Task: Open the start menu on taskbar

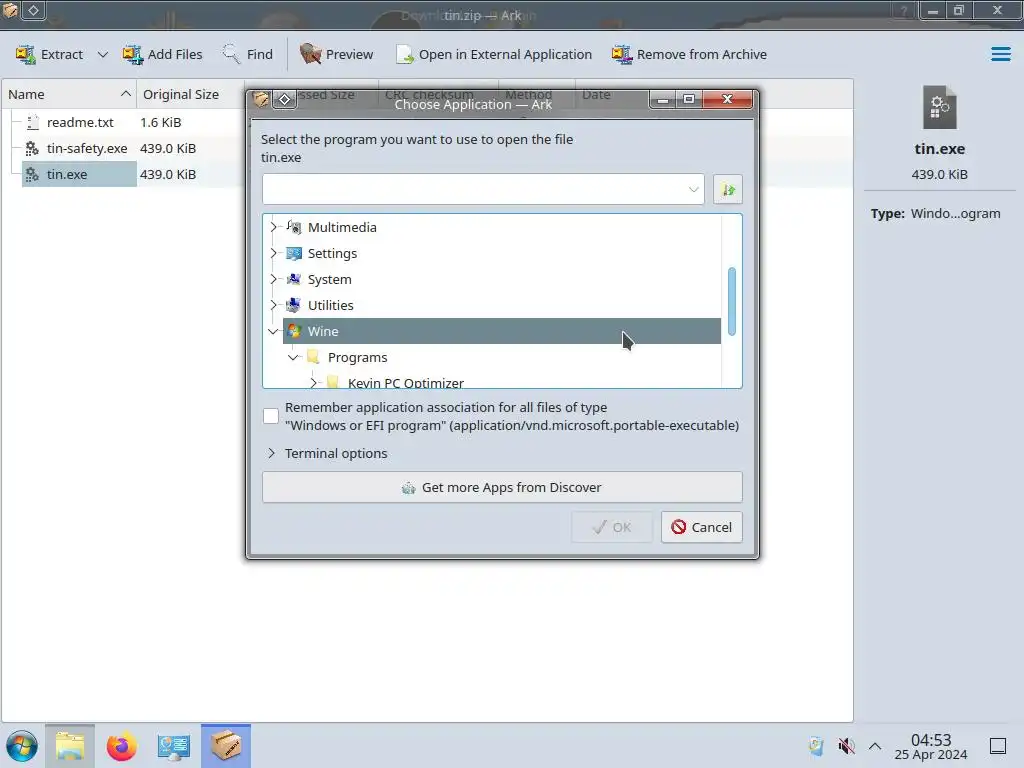Action: (22, 746)
